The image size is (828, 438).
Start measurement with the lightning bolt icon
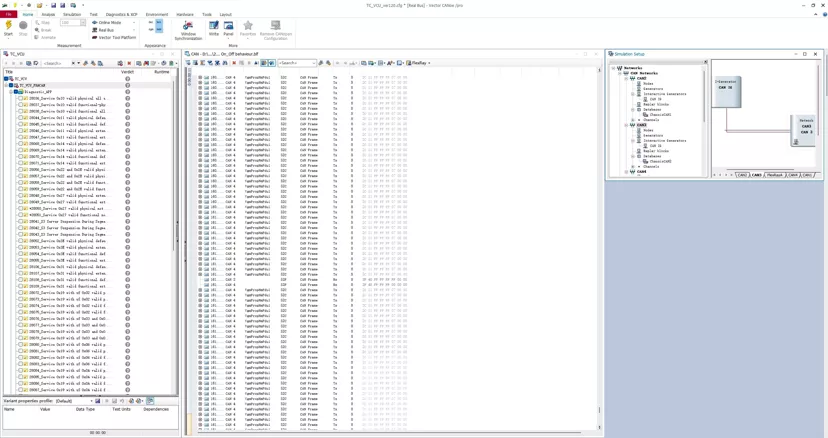click(x=8, y=28)
